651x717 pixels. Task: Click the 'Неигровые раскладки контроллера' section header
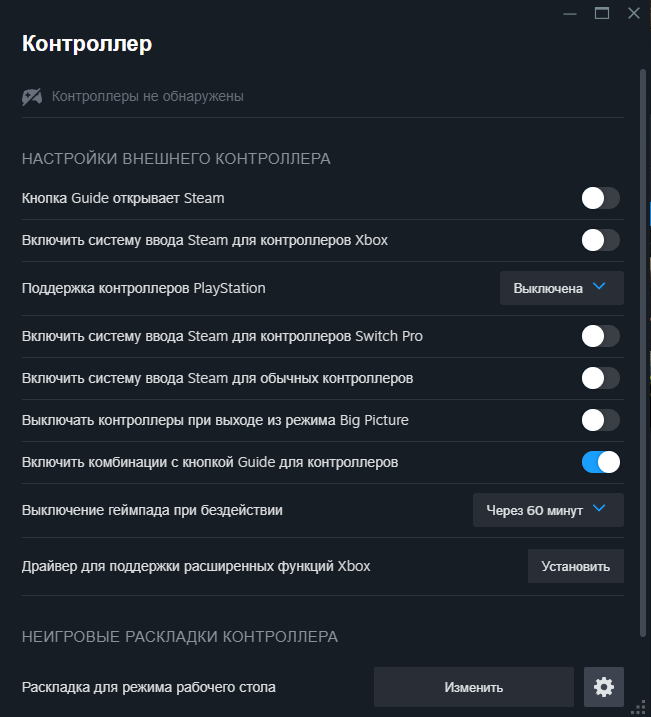pos(180,636)
